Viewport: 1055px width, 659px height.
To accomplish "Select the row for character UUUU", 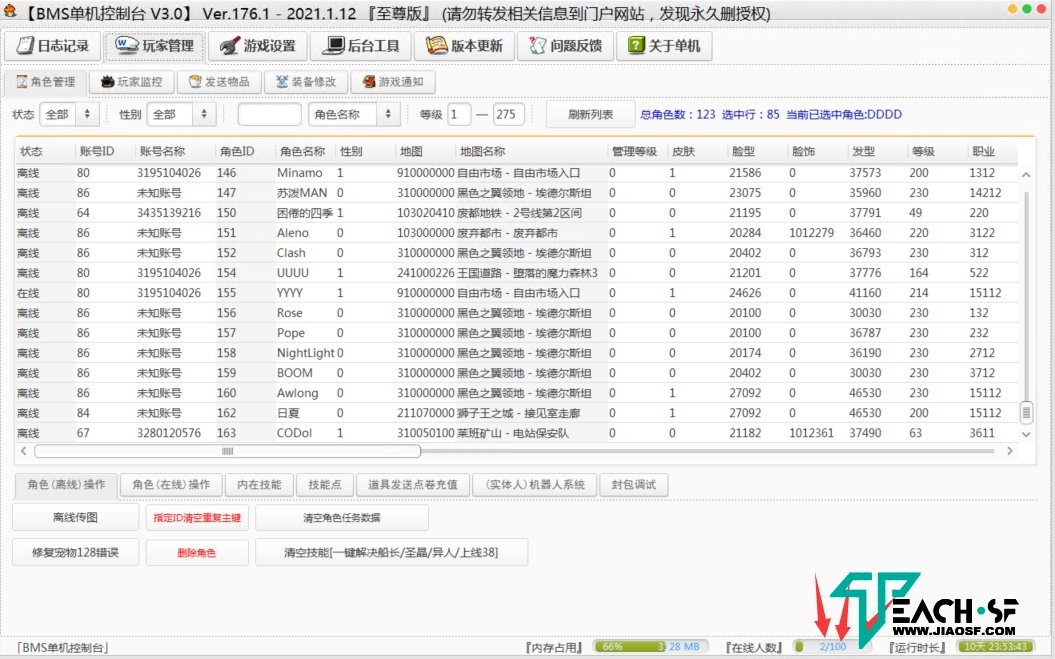I will [x=516, y=273].
